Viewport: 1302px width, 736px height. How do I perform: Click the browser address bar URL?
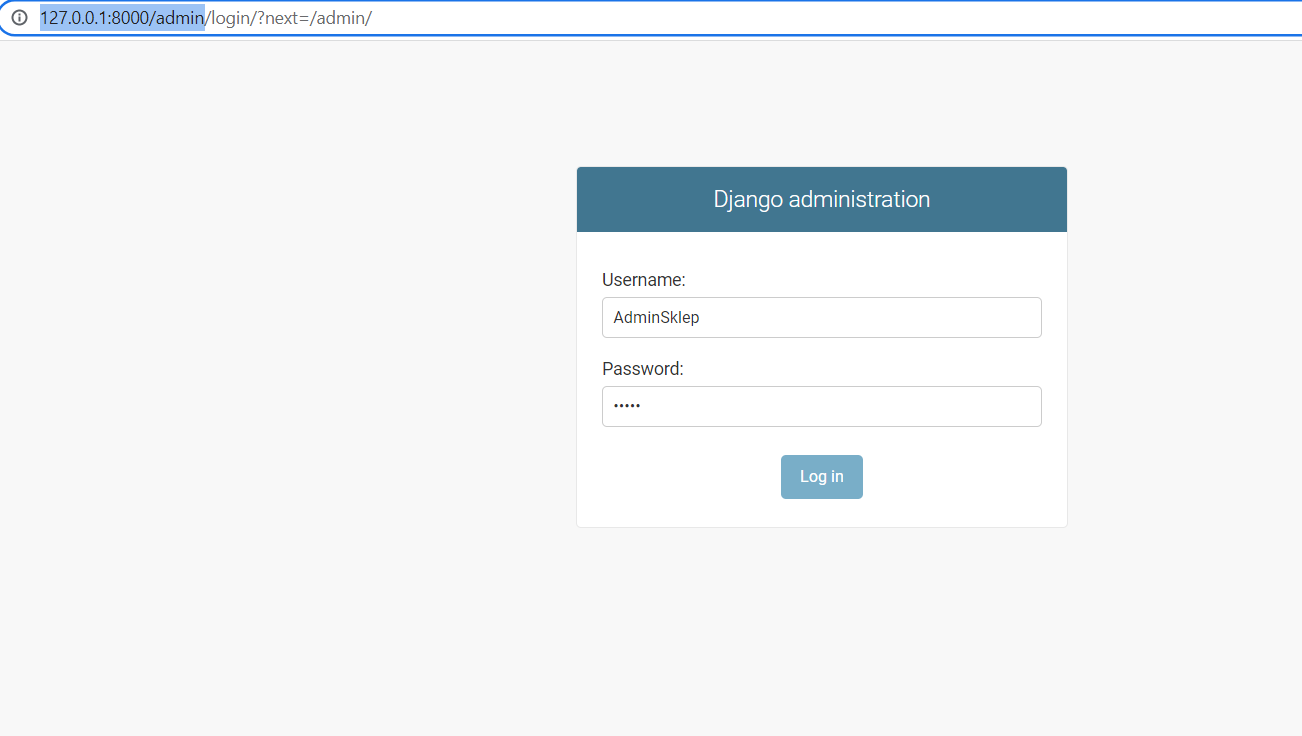click(206, 18)
